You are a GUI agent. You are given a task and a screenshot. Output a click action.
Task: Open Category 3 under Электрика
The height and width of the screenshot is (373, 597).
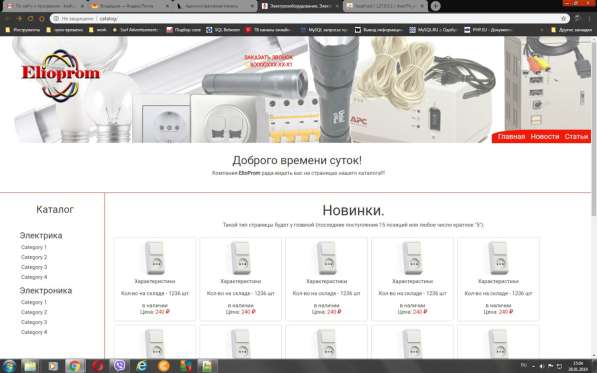[34, 267]
